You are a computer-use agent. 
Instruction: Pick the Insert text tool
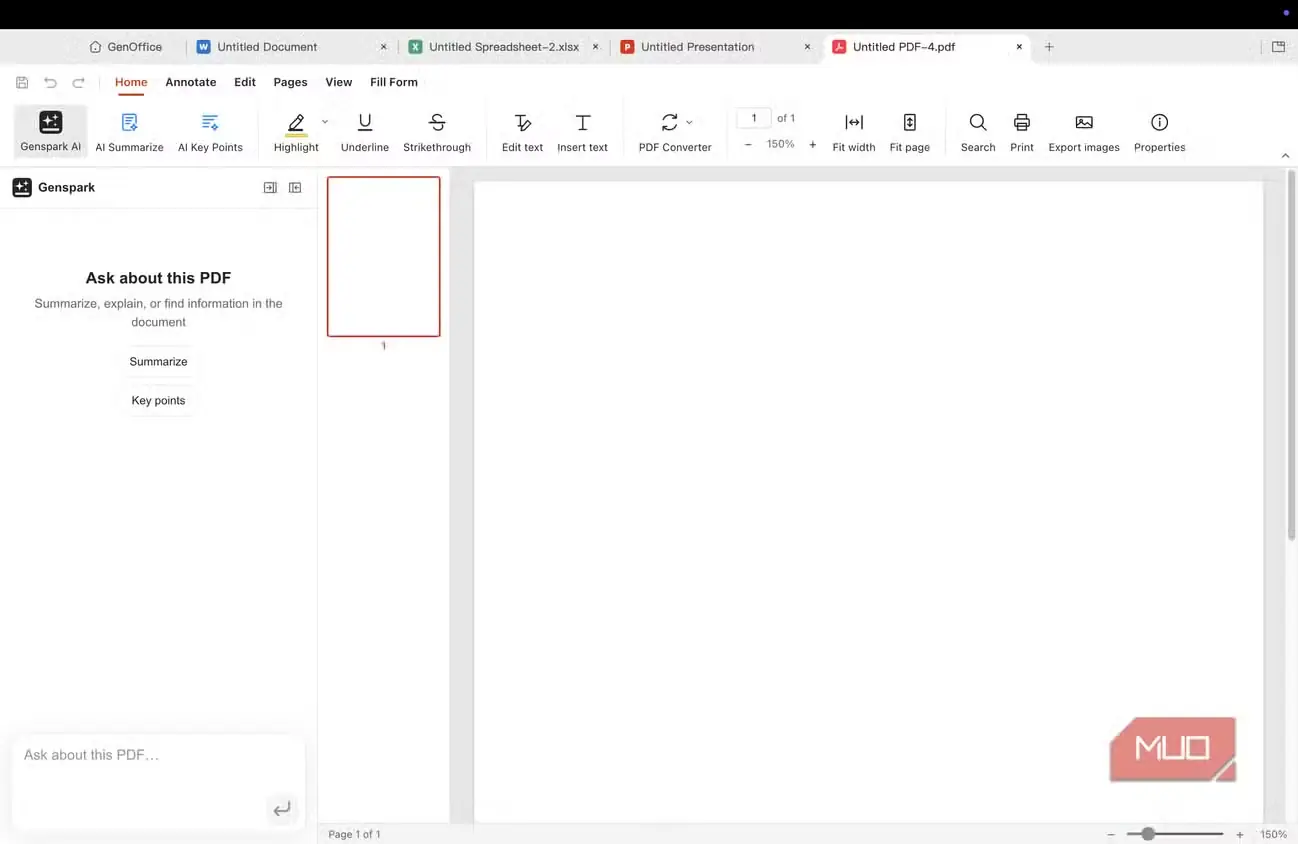tap(582, 132)
